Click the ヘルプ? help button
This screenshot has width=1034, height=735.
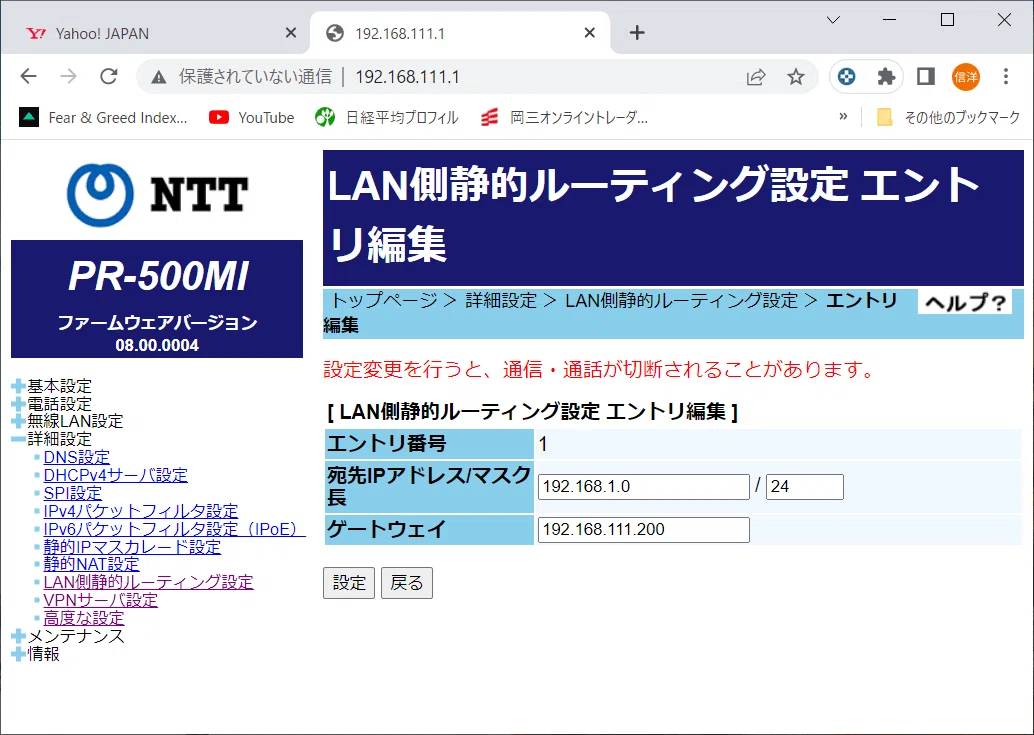click(x=965, y=302)
